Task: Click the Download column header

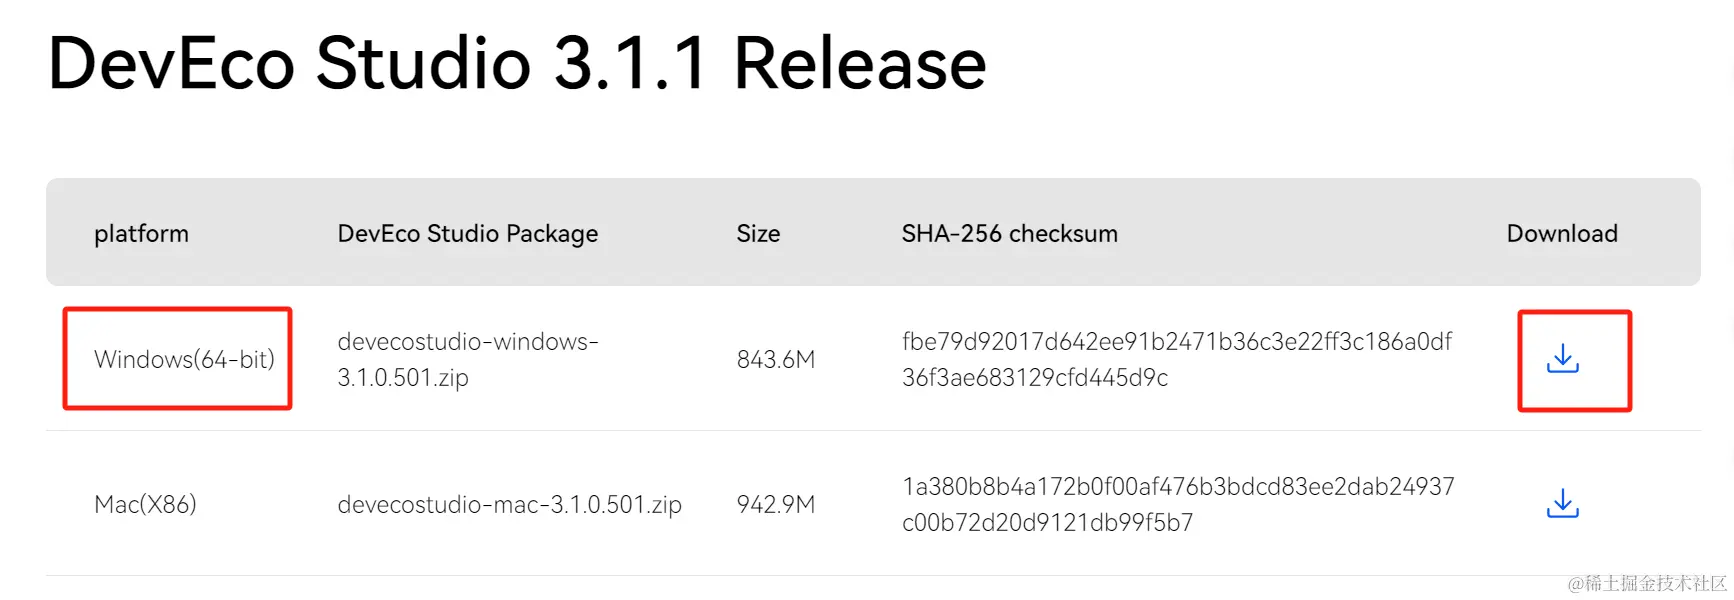Action: (1562, 233)
